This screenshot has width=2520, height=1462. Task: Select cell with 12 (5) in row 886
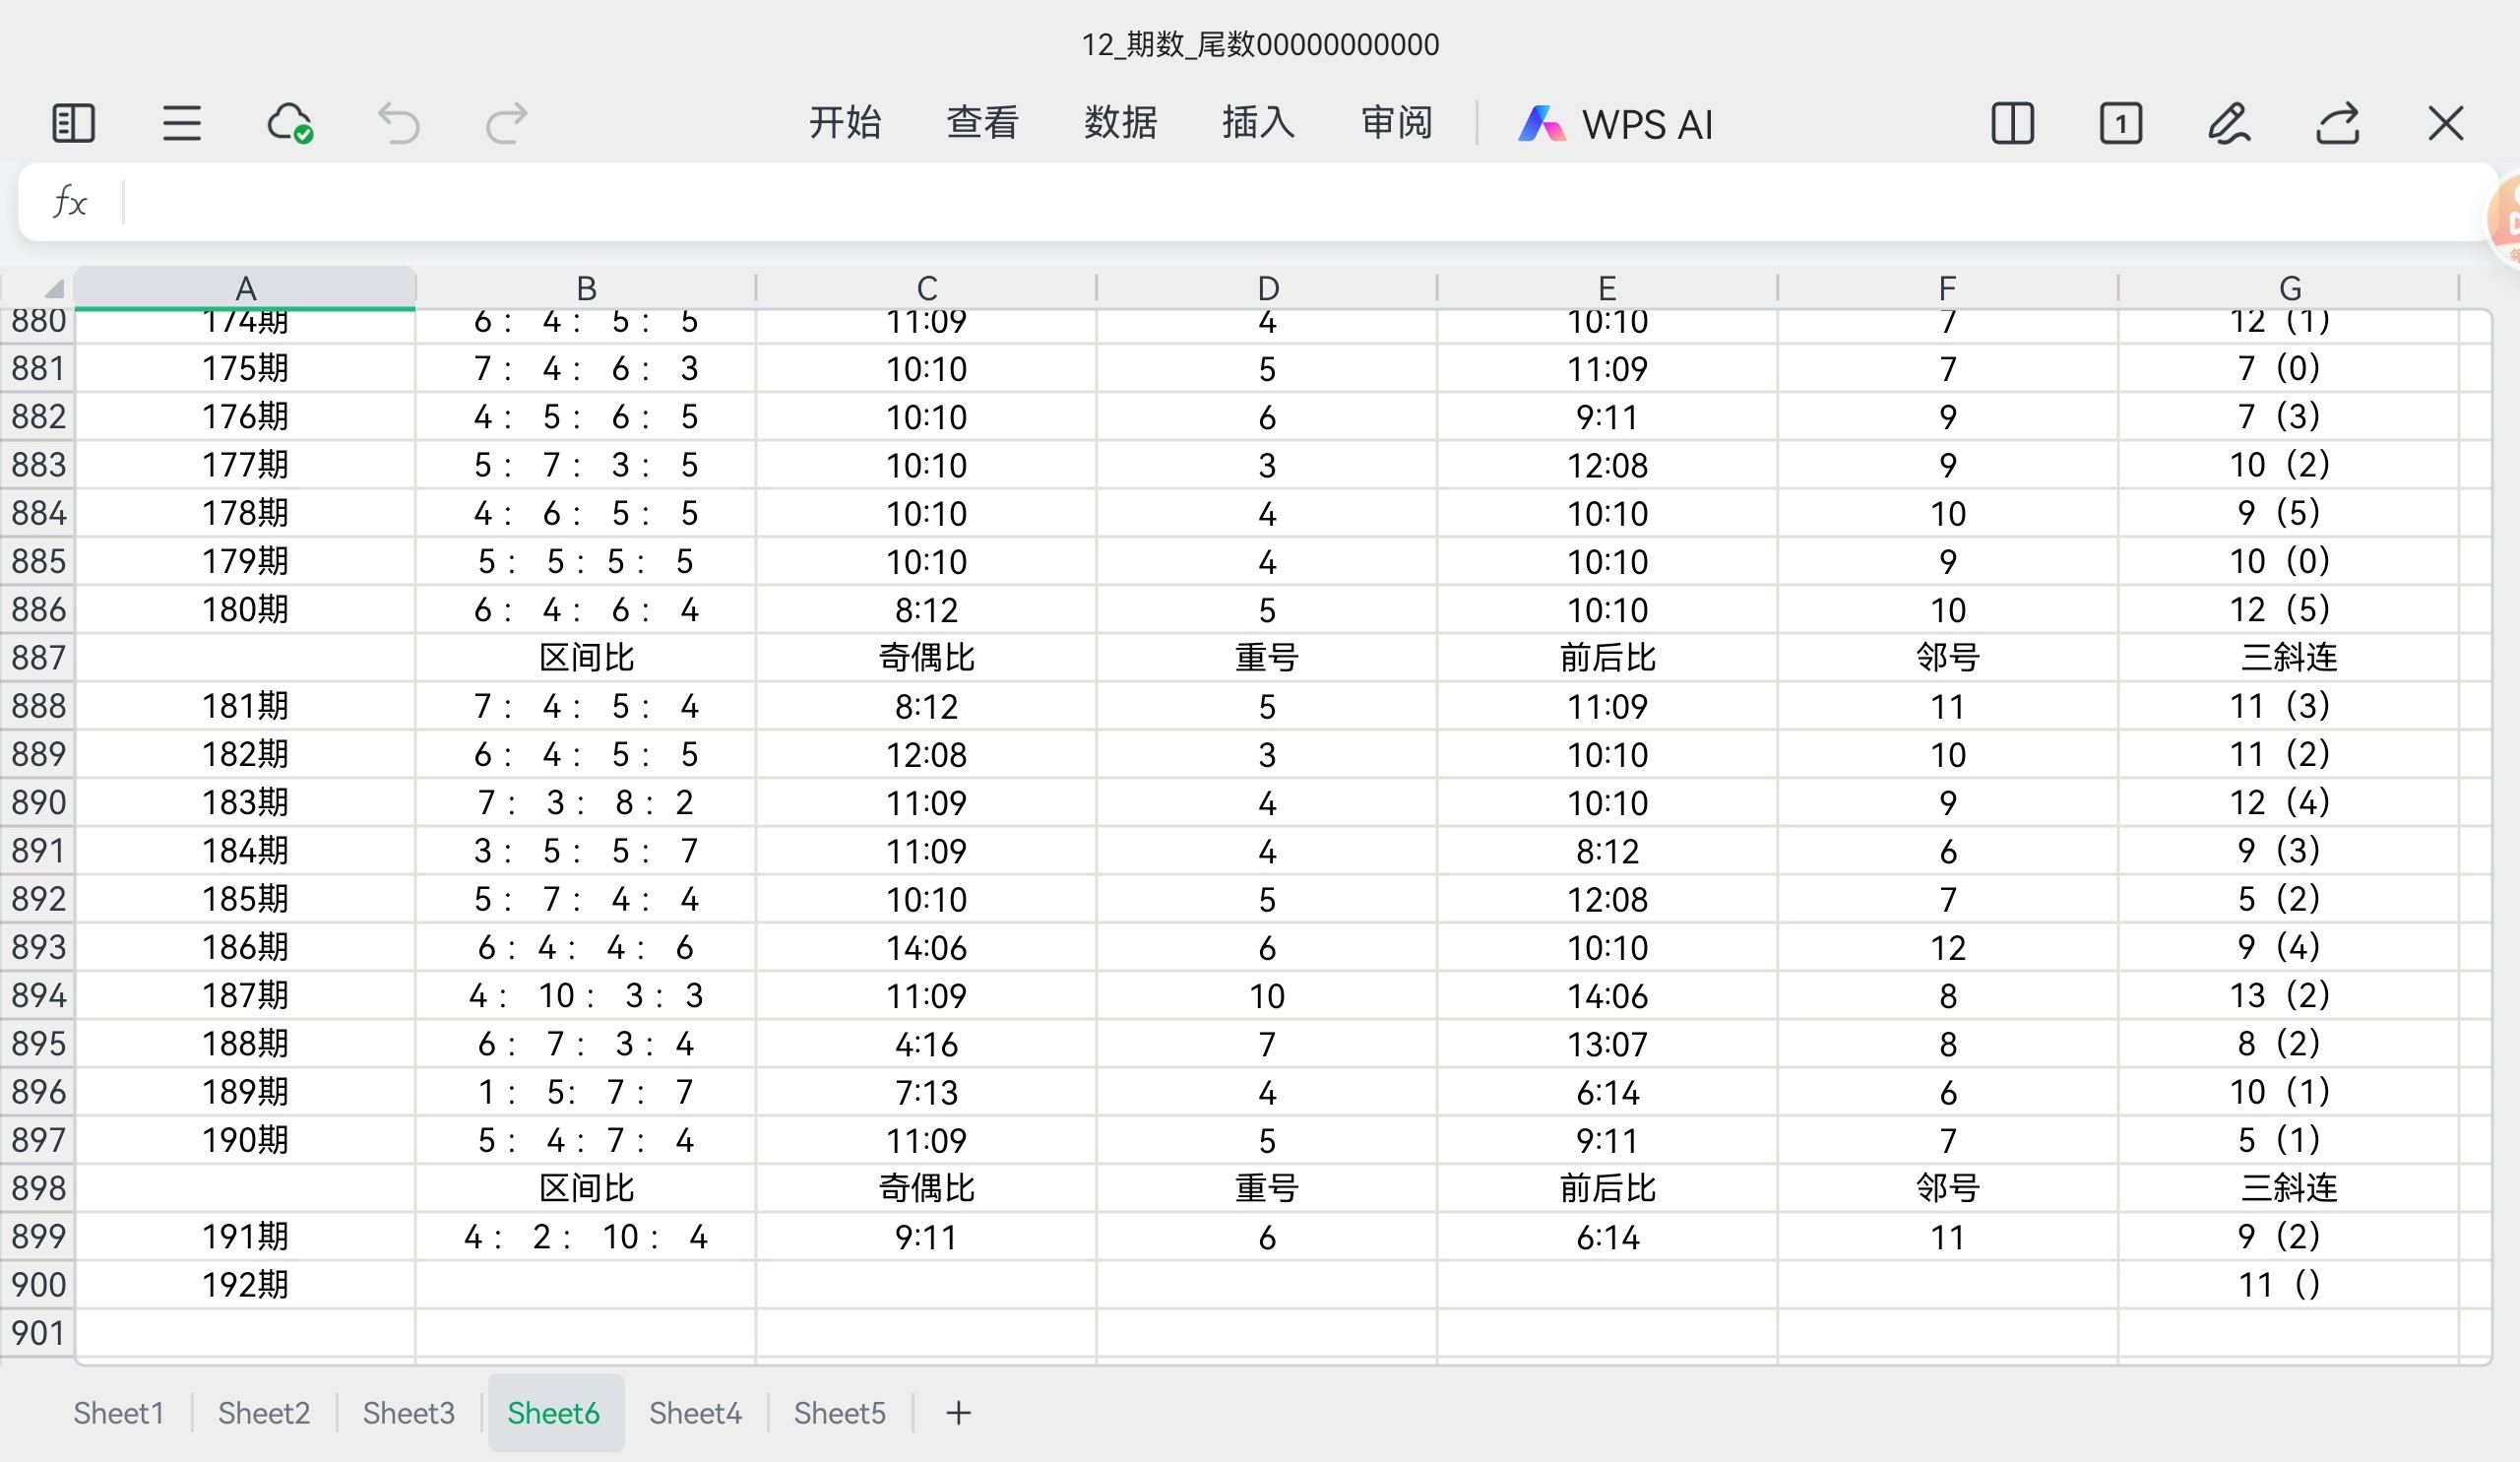2289,610
